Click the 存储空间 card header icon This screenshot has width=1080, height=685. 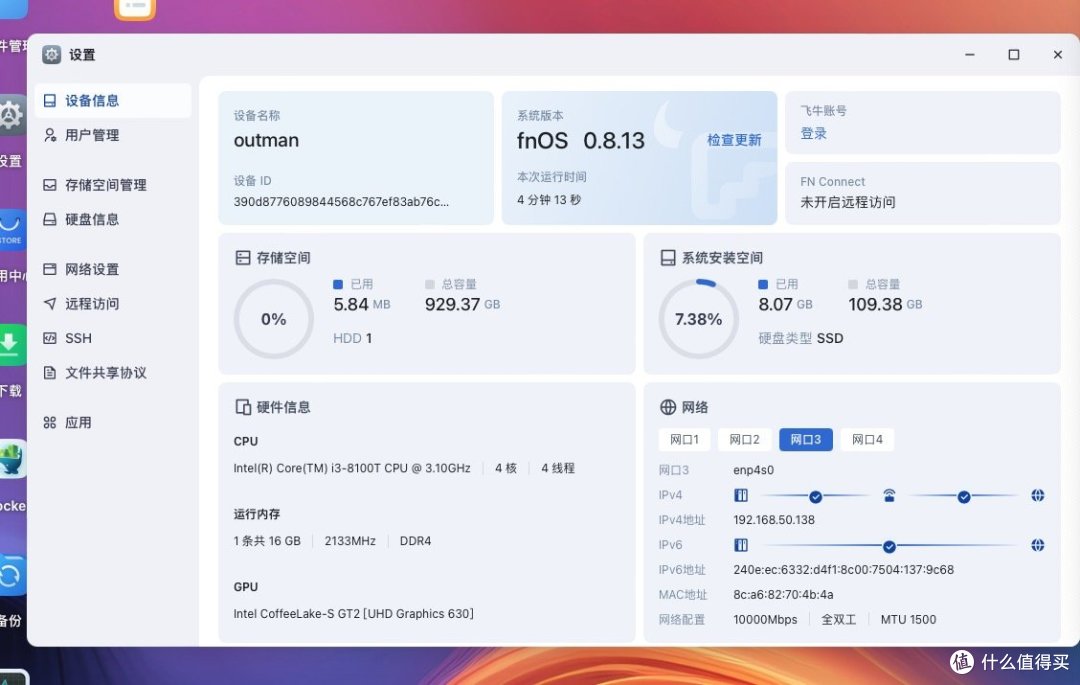point(242,257)
